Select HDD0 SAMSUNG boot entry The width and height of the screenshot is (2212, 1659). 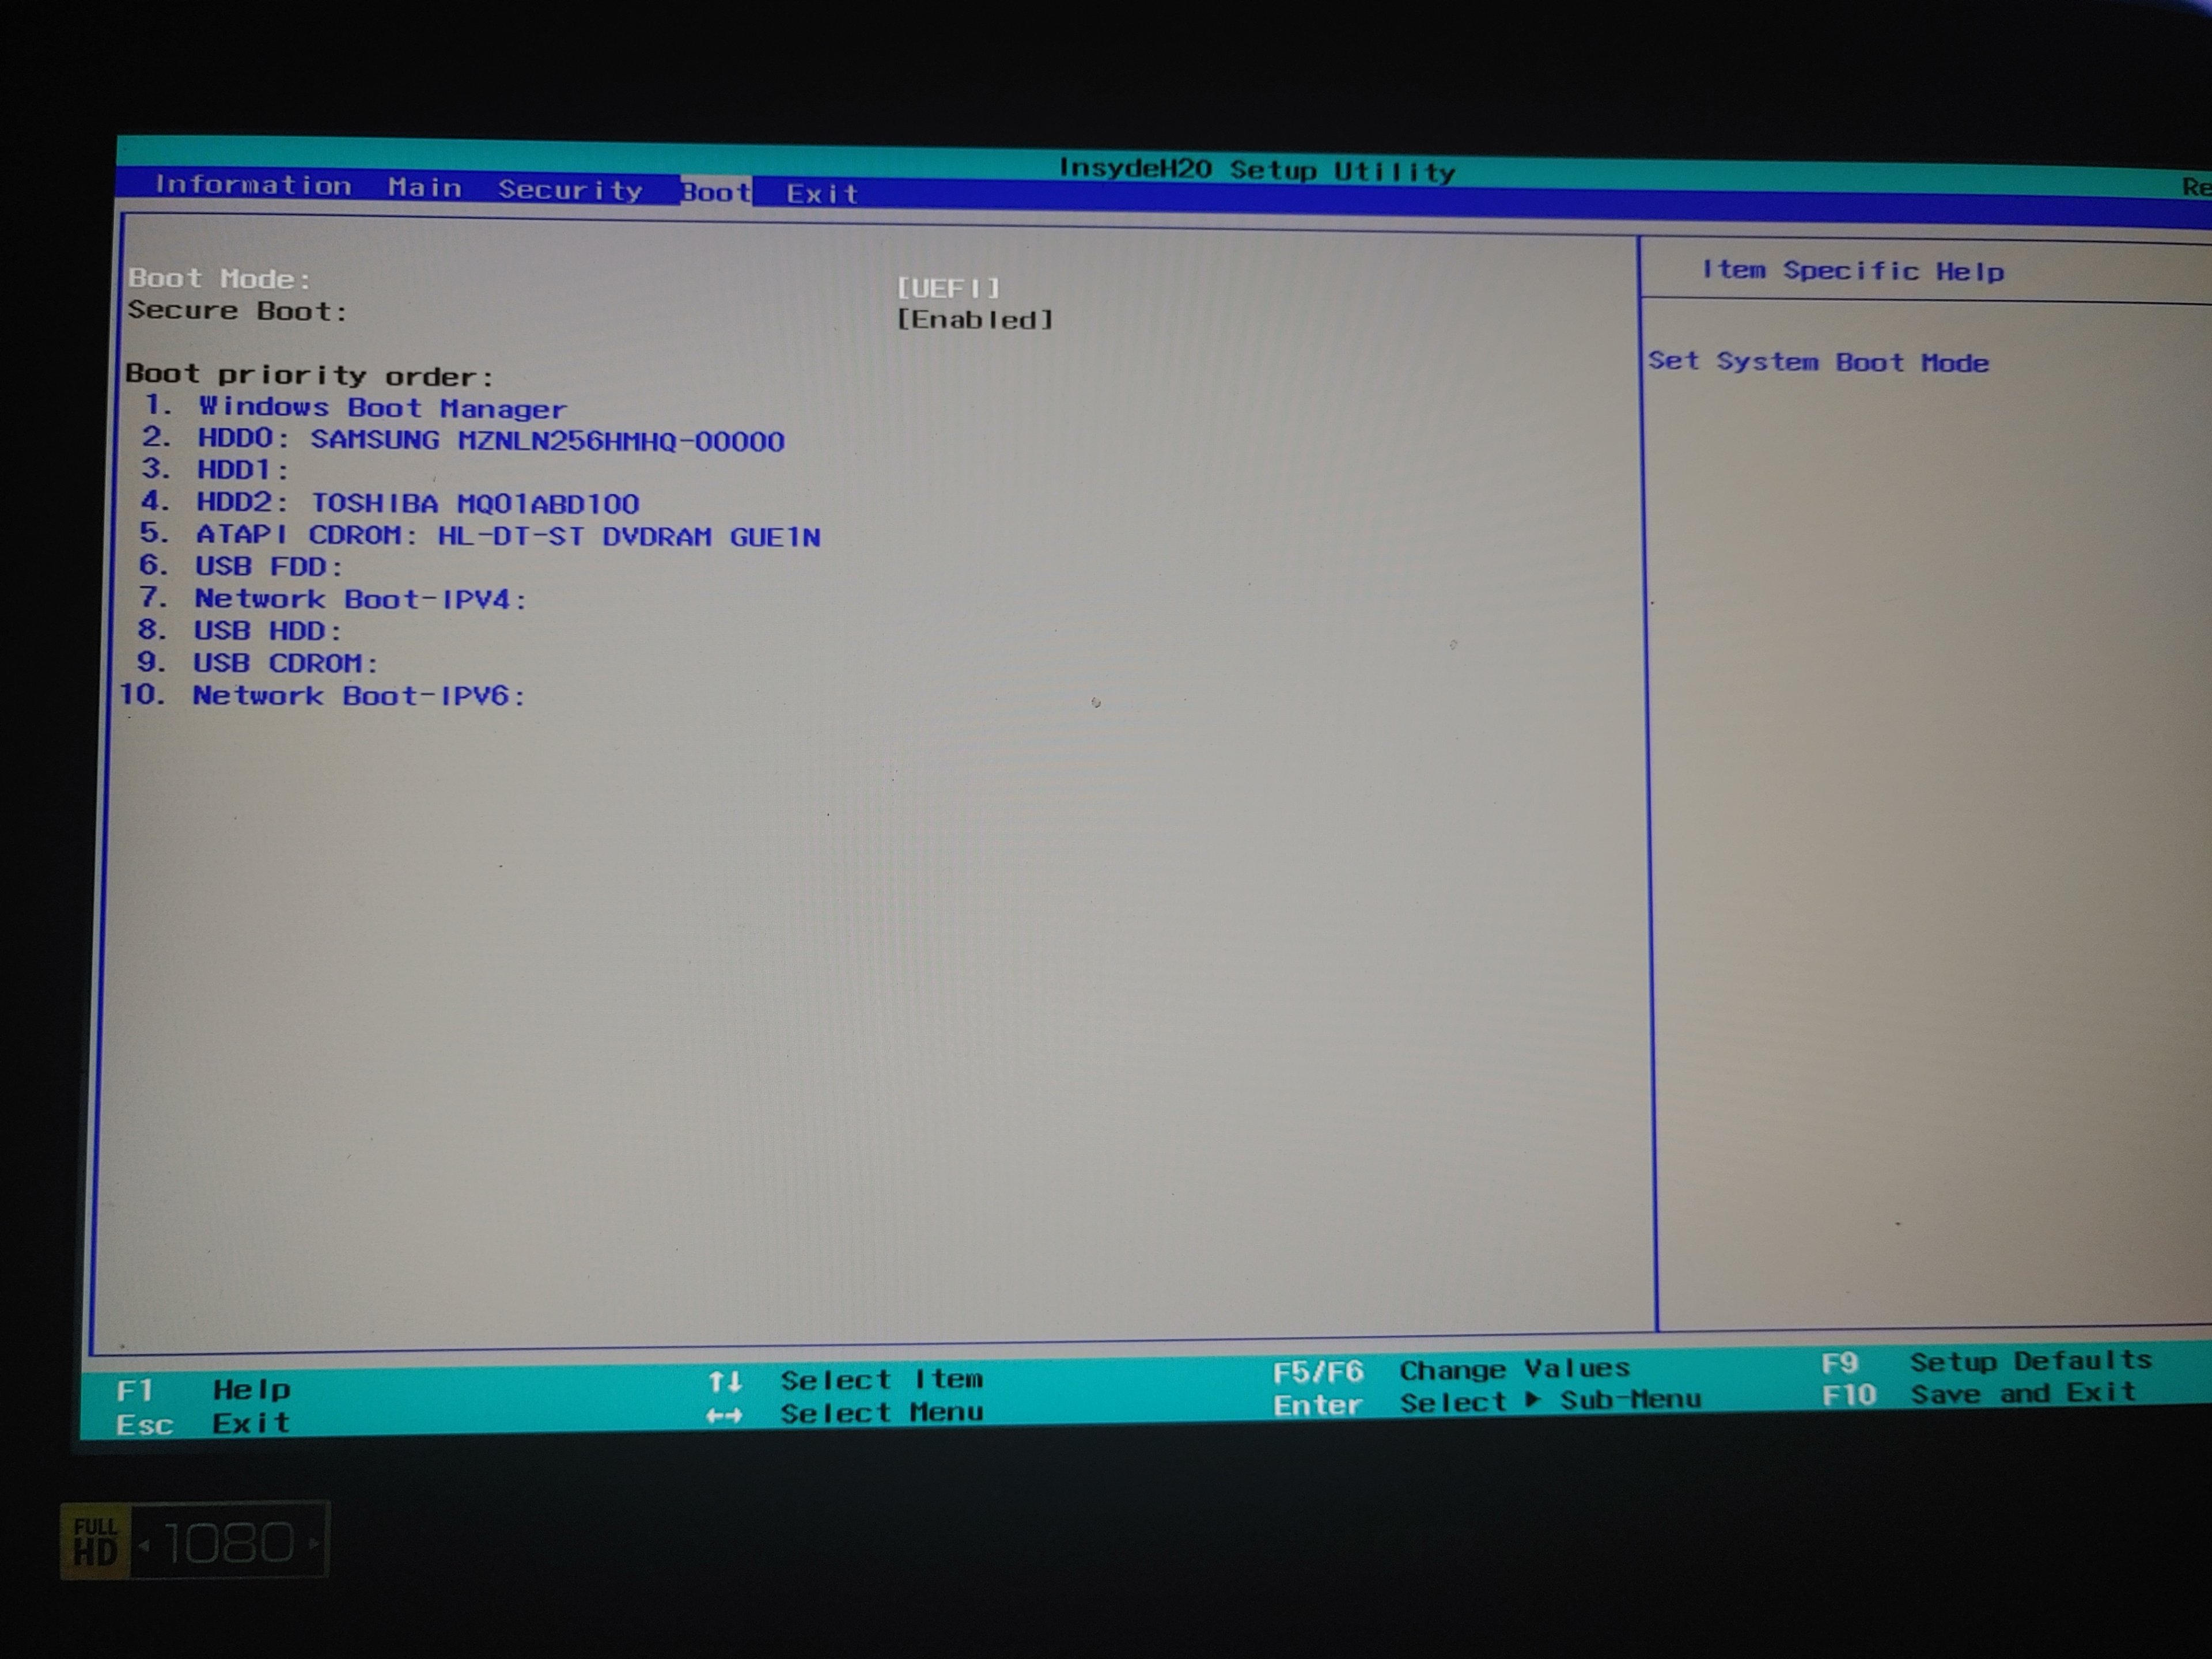[x=490, y=440]
